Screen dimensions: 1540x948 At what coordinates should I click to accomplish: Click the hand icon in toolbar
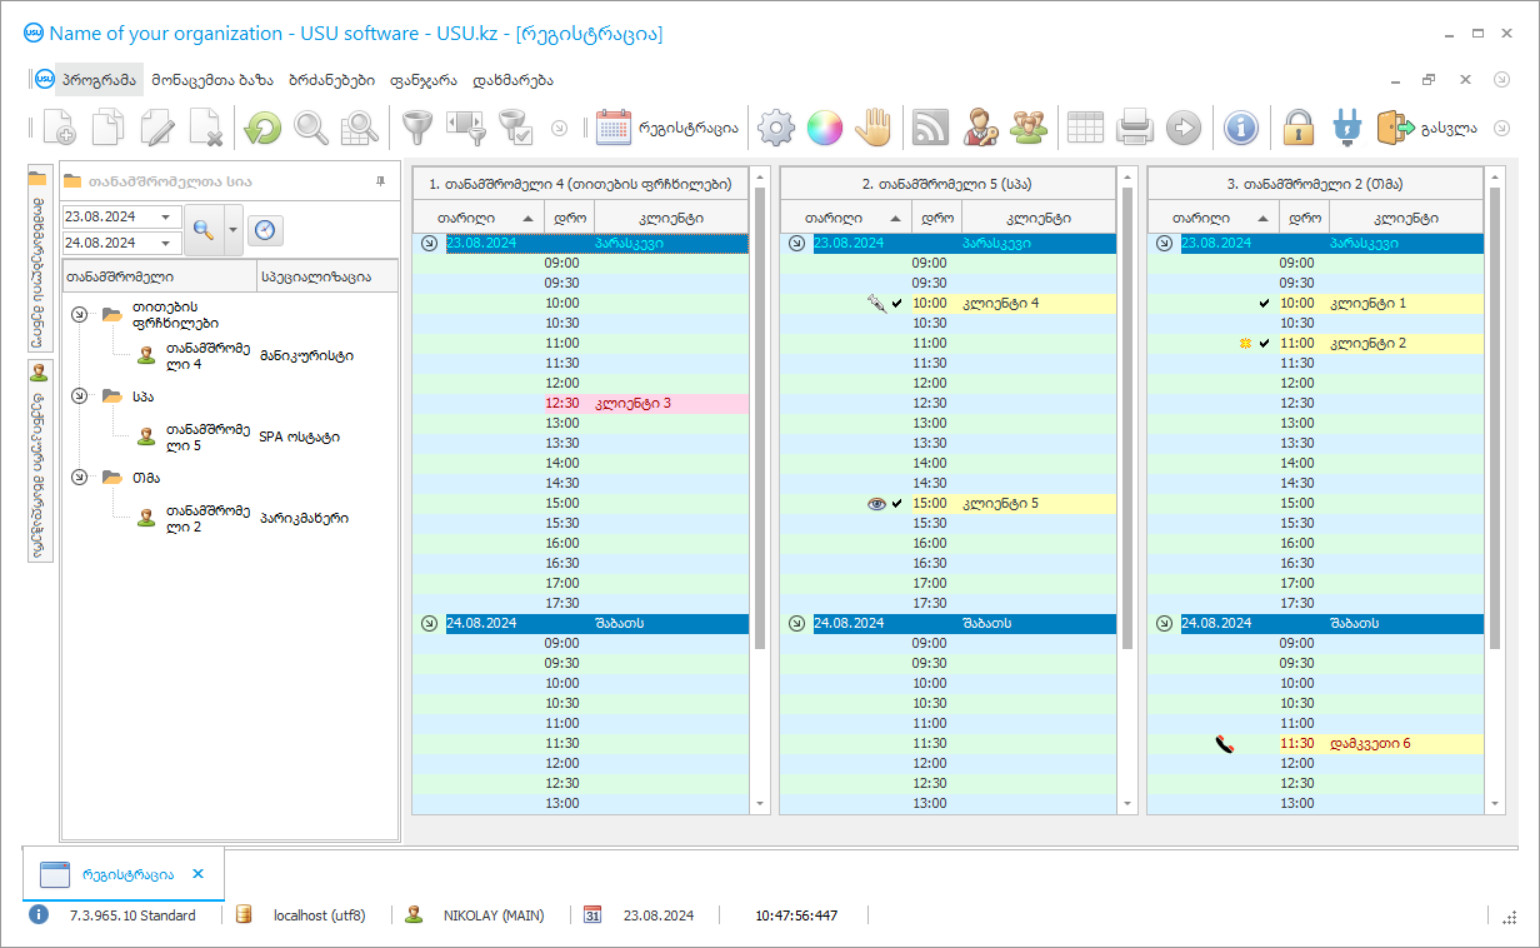coord(874,128)
